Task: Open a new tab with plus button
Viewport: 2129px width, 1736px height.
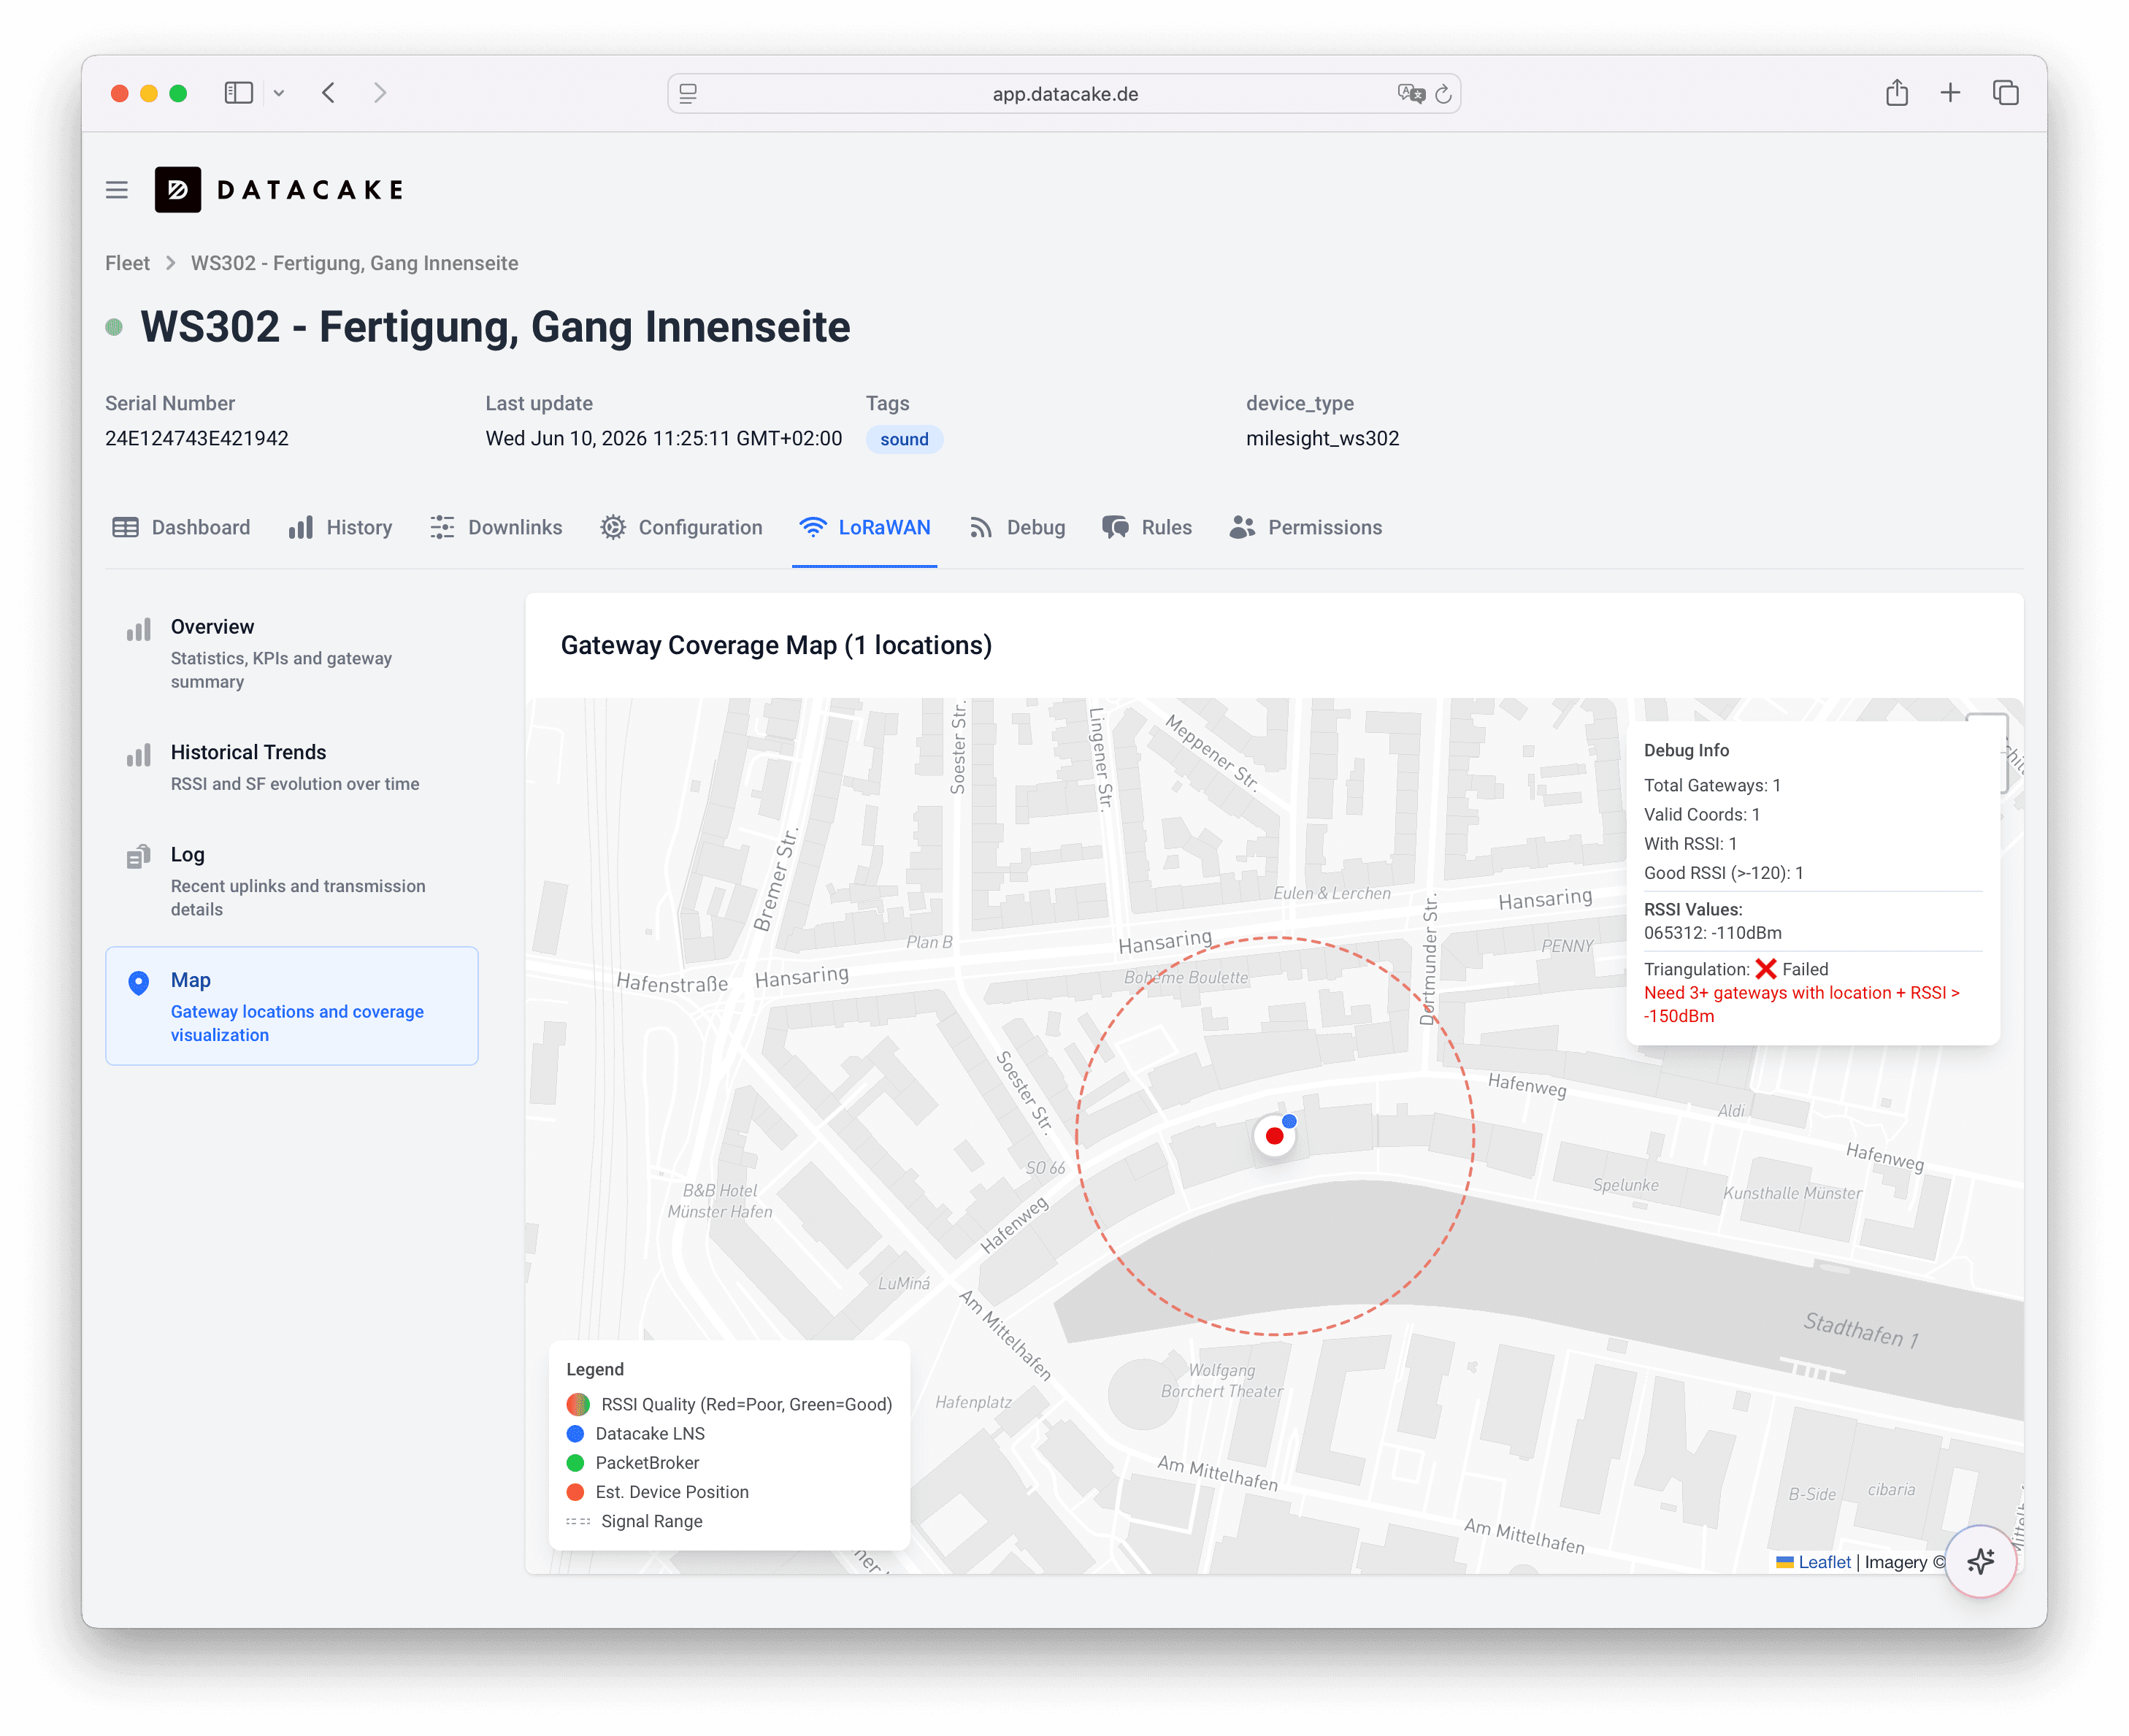Action: point(1950,93)
